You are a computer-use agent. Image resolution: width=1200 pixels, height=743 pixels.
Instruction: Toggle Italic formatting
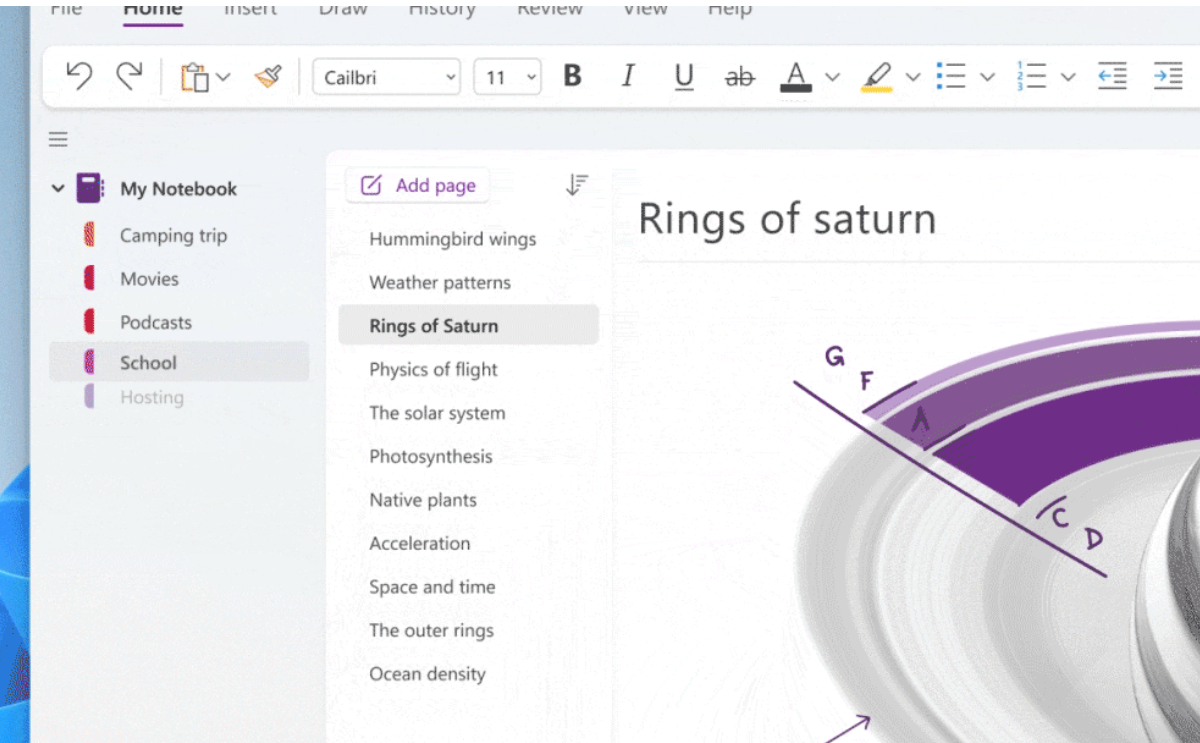[628, 76]
